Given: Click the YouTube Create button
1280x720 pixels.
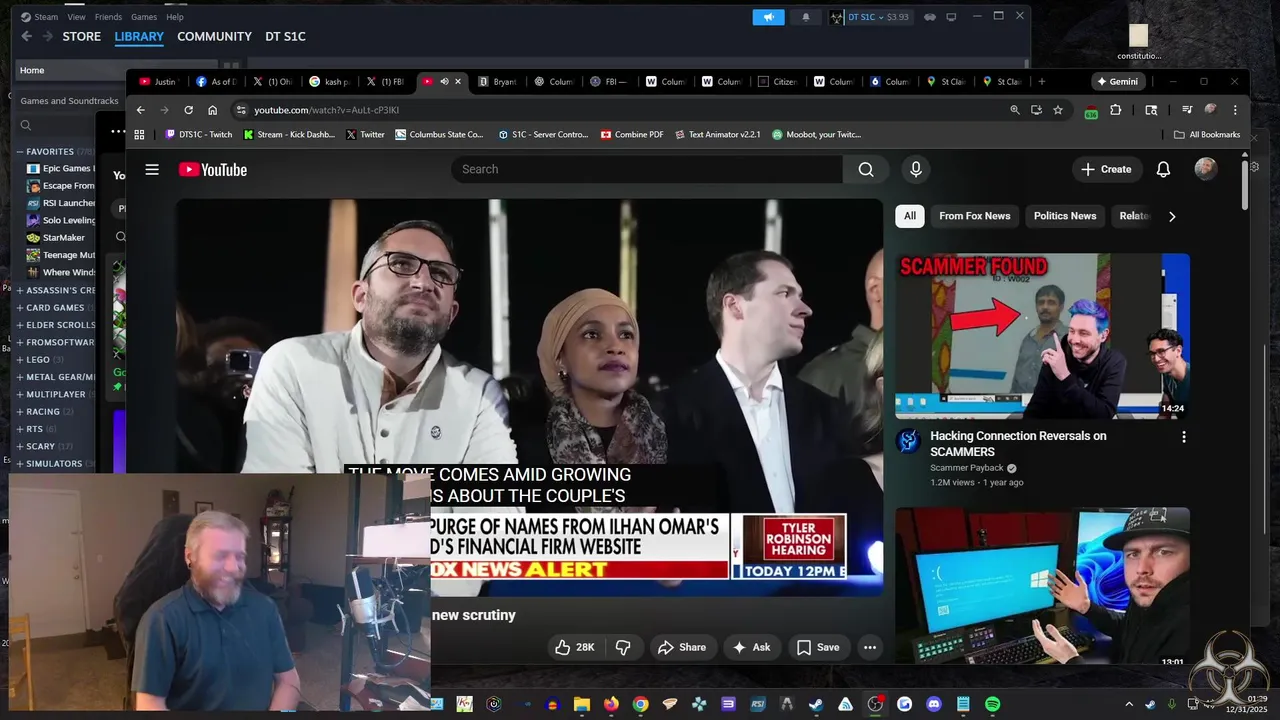Looking at the screenshot, I should [1106, 170].
